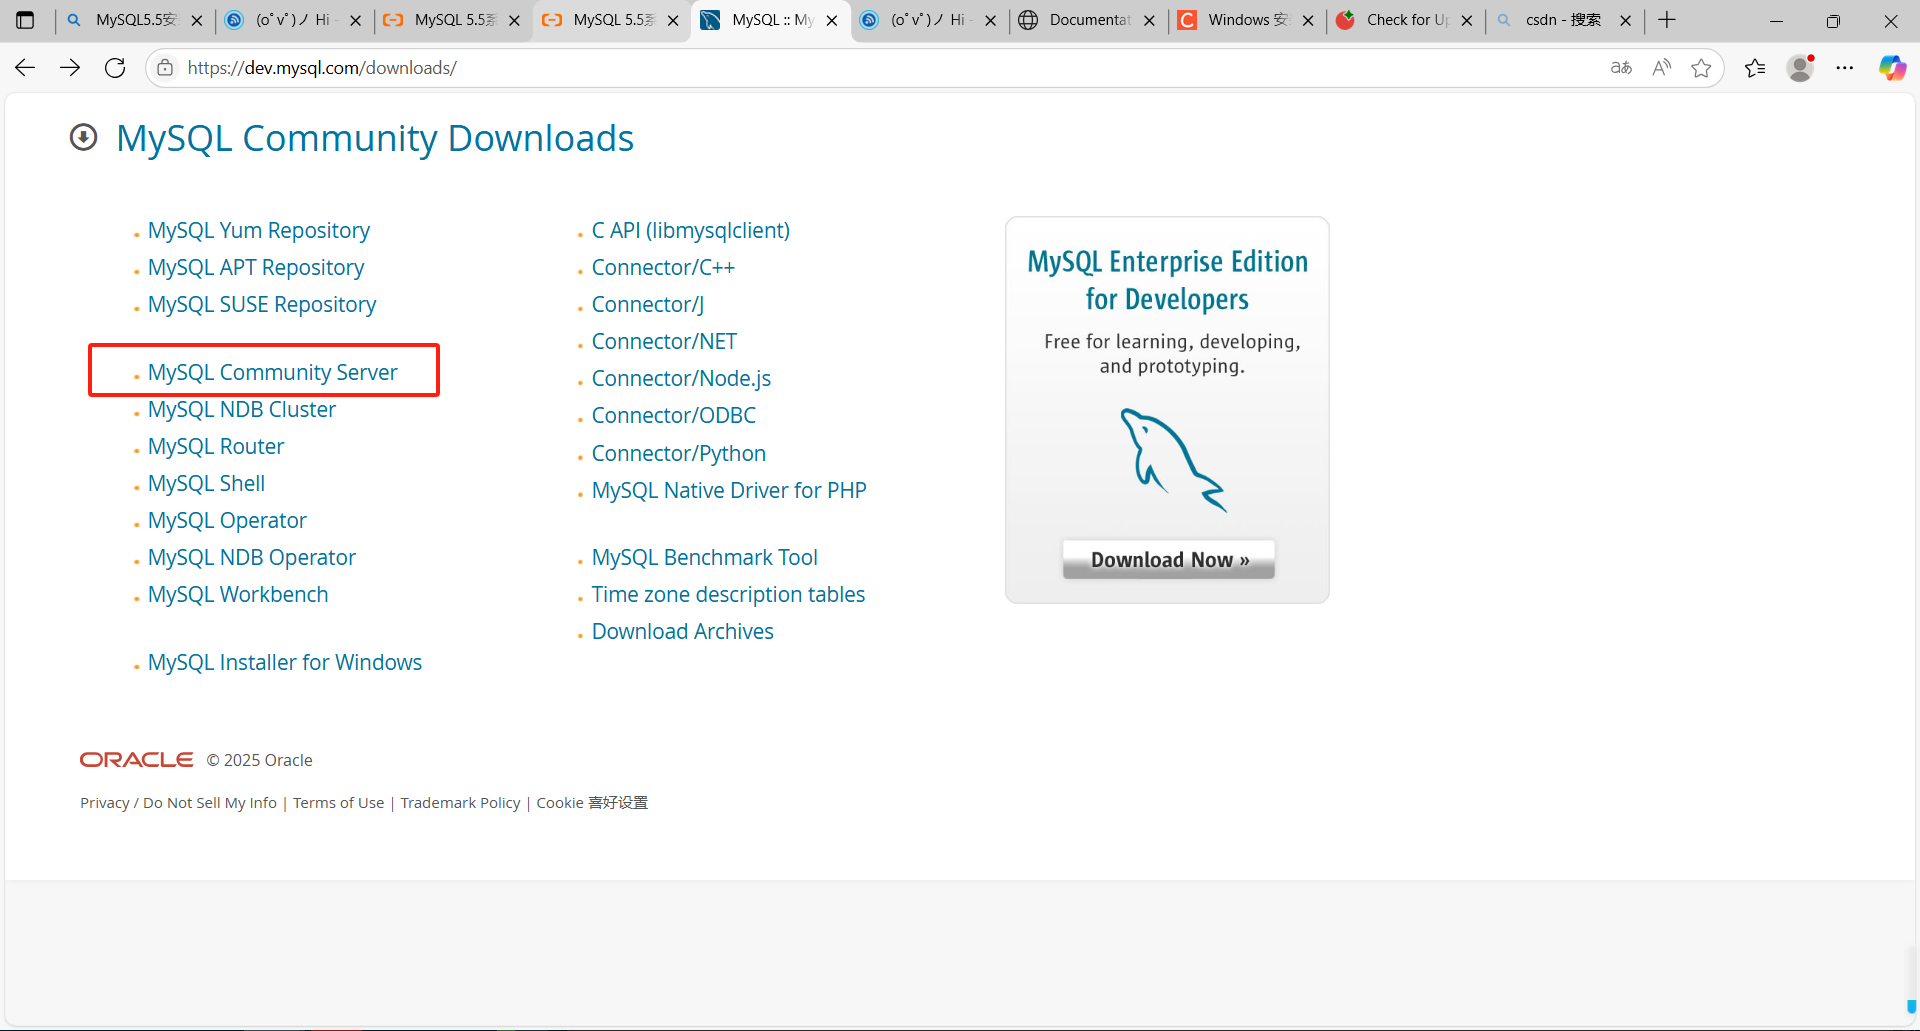Image resolution: width=1920 pixels, height=1031 pixels.
Task: Open Connector/NET link
Action: pyautogui.click(x=664, y=341)
